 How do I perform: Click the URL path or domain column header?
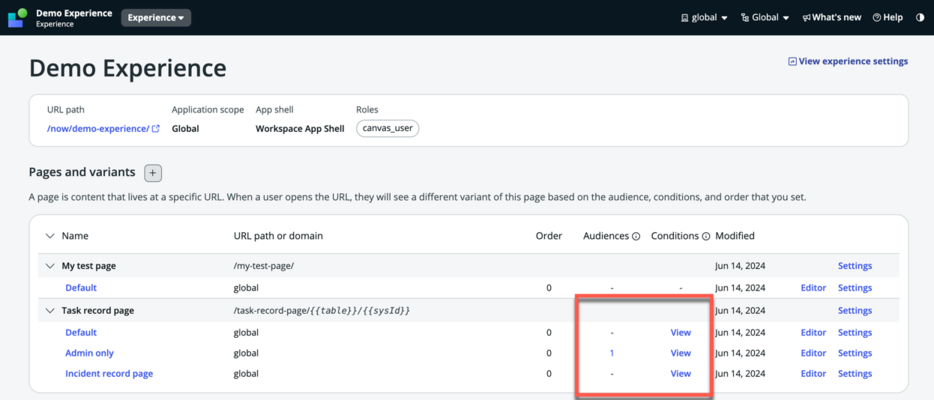coord(278,236)
